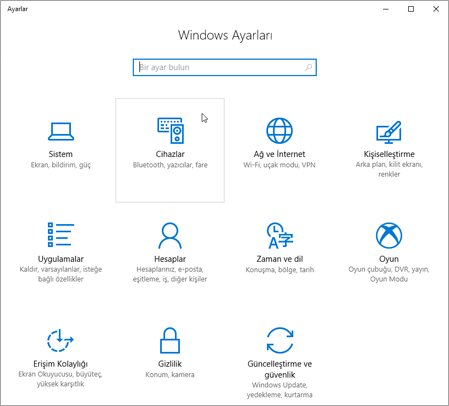Click 'Wi-Fi, uçak modu, VPN' description
The height and width of the screenshot is (406, 449).
point(279,165)
